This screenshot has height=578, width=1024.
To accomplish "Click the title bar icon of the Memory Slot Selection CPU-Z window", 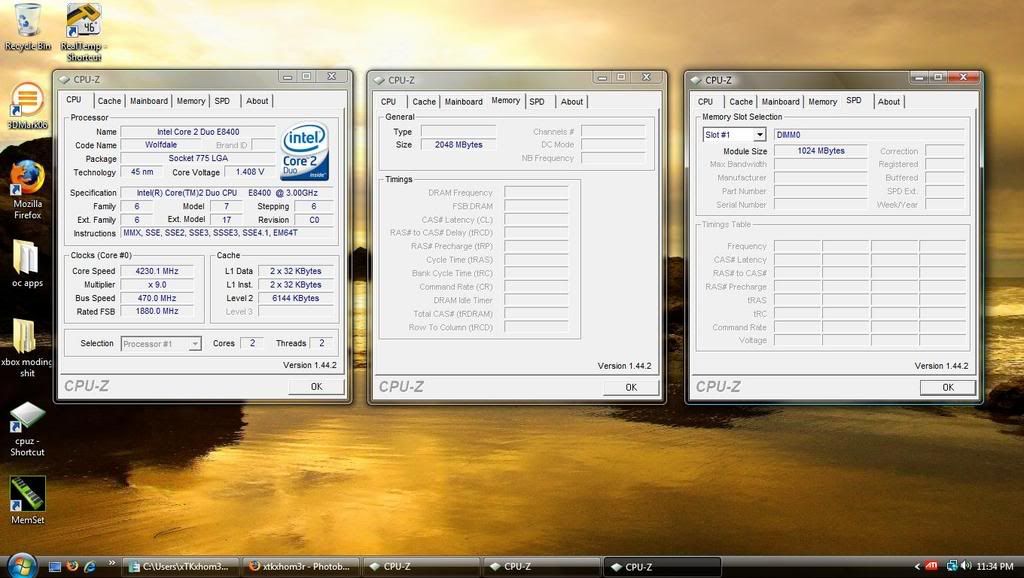I will point(696,80).
